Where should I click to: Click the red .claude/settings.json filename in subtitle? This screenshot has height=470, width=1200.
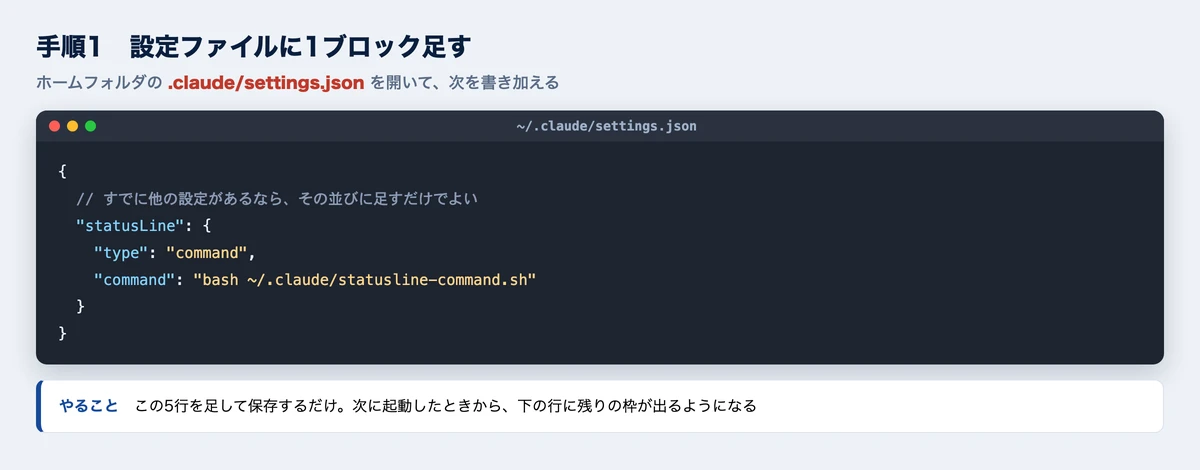pyautogui.click(x=265, y=83)
